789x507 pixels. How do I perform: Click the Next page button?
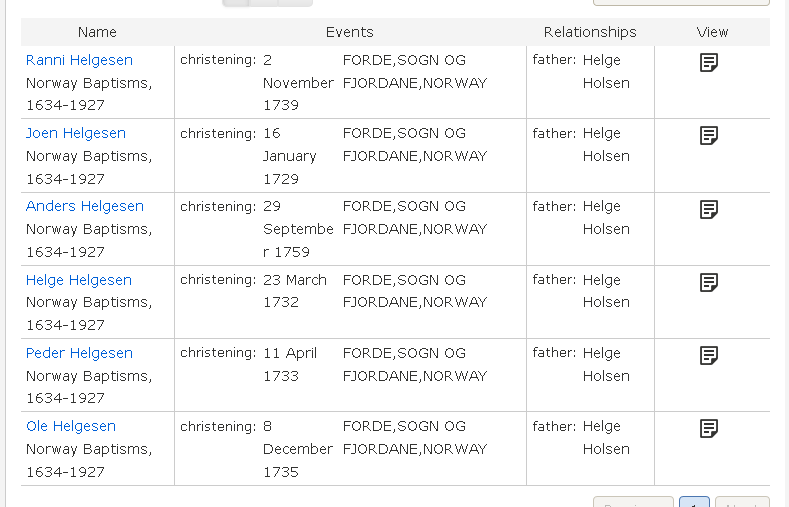(x=743, y=503)
